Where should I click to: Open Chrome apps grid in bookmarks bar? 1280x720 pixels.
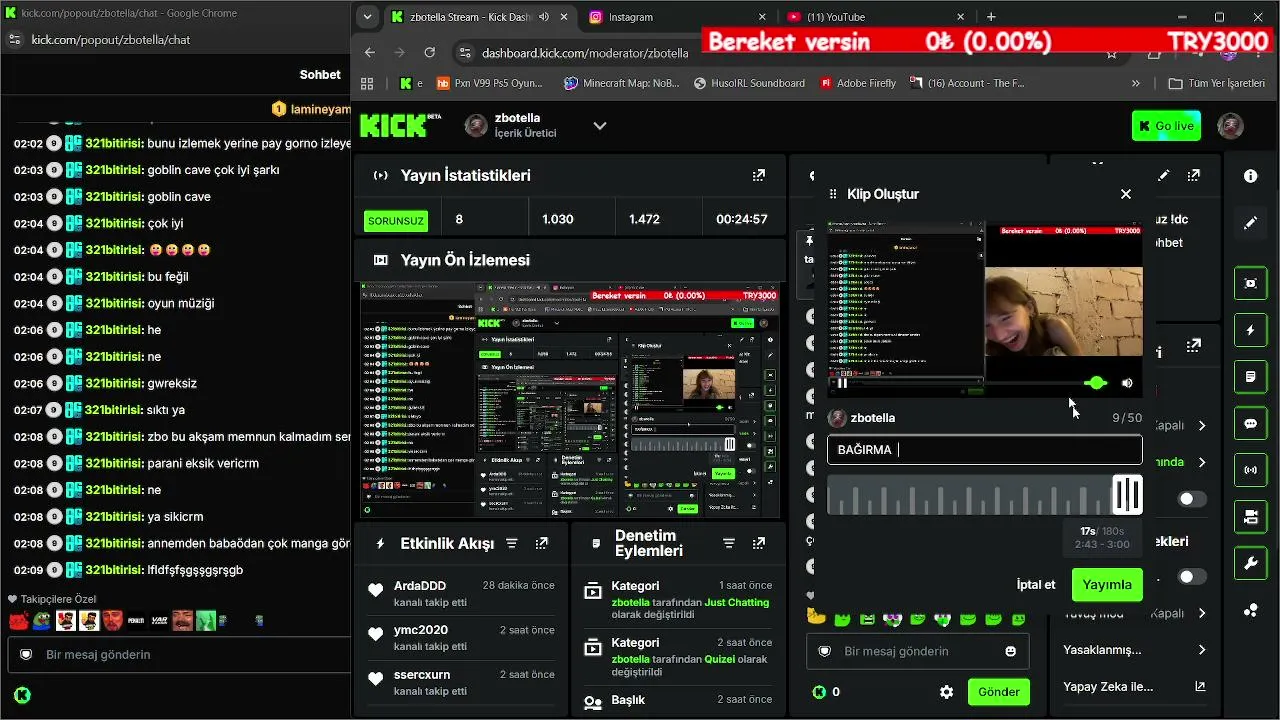367,83
